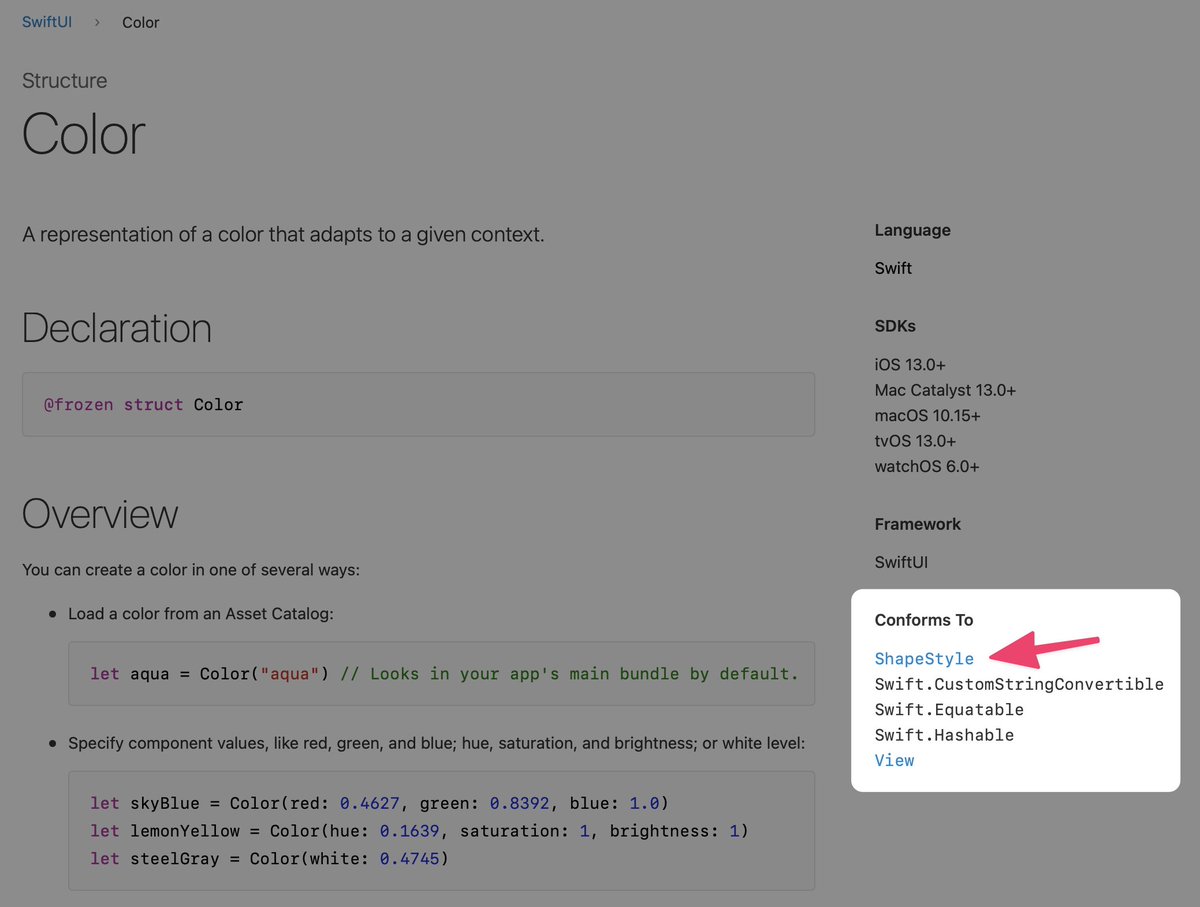
Task: Click the 'Load a color from an Asset Catalog' bullet
Action: pyautogui.click(x=201, y=613)
